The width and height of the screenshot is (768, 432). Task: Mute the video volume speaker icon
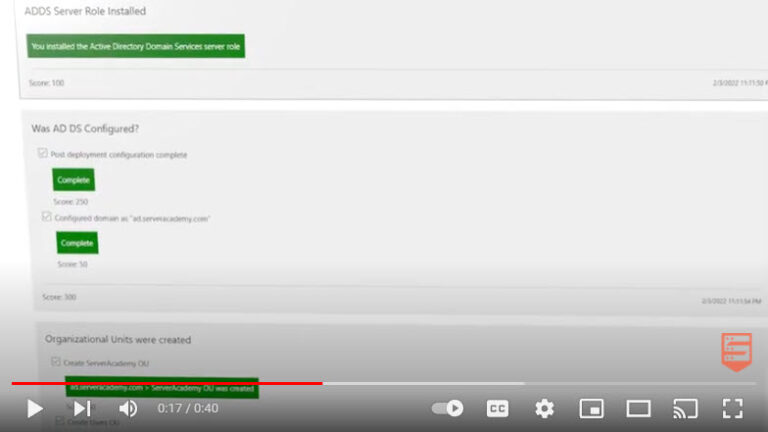click(x=129, y=408)
